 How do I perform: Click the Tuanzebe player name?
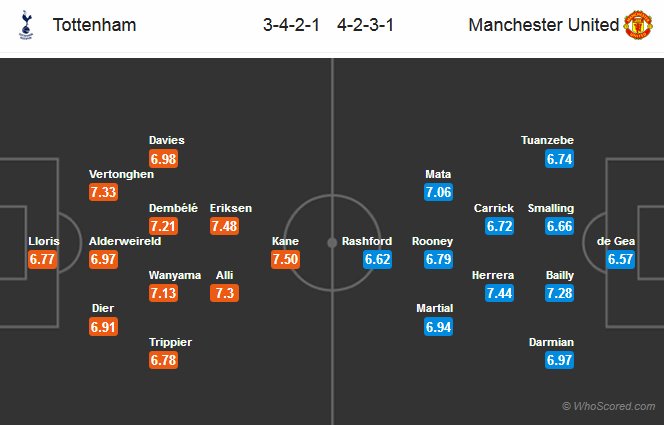(547, 141)
